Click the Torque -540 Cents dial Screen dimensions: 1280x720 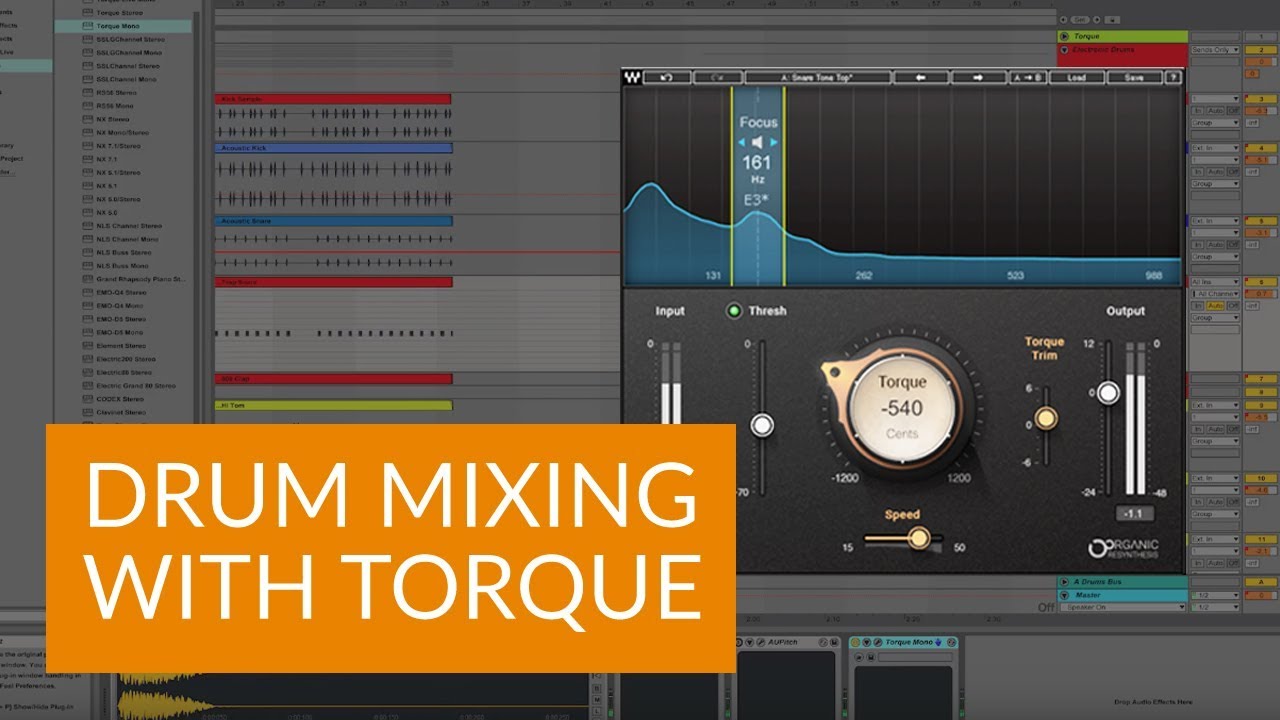tap(903, 408)
